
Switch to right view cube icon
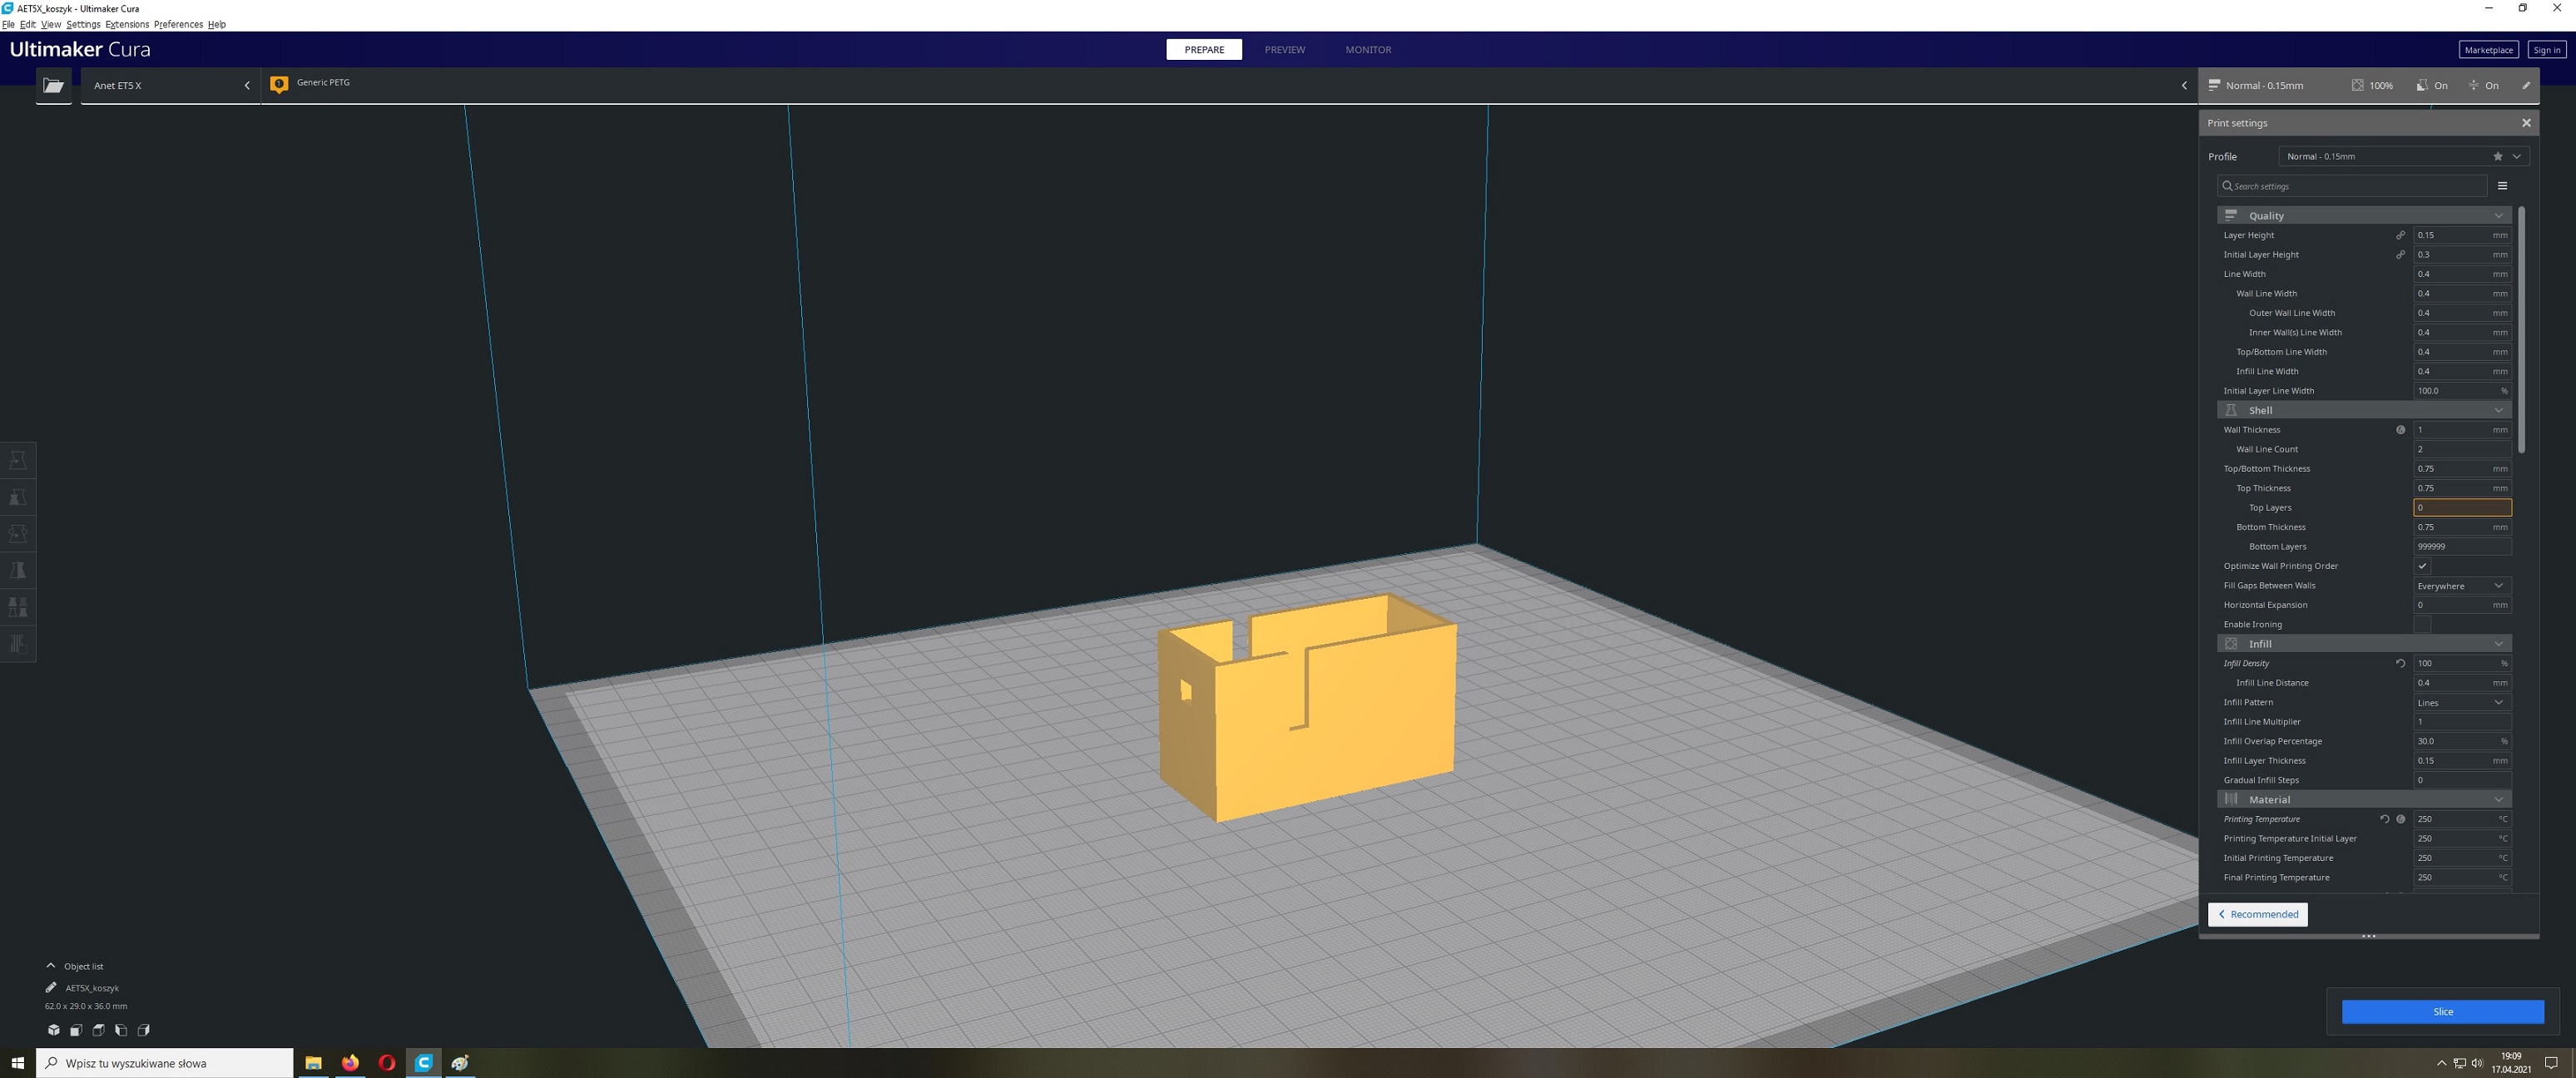point(143,1030)
